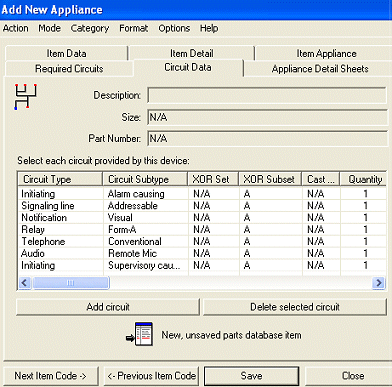Image resolution: width=392 pixels, height=387 pixels.
Task: Click the parts database item icon
Action: pos(140,334)
